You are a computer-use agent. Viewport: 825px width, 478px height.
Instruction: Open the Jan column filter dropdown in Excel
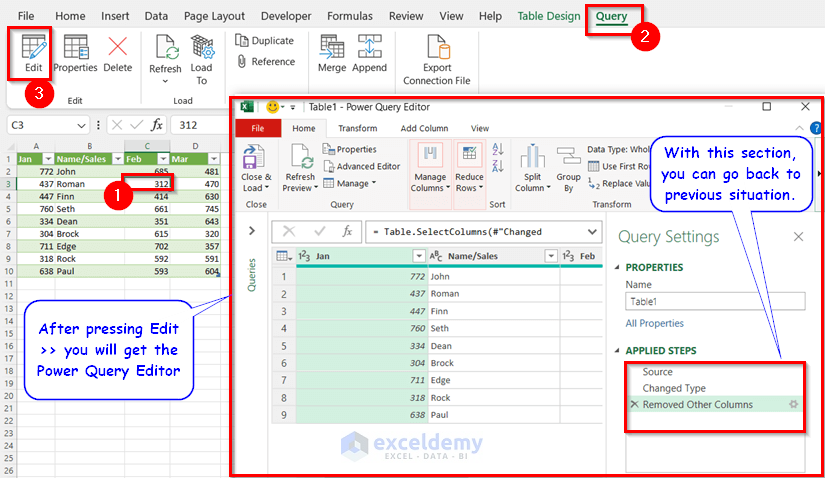48,159
